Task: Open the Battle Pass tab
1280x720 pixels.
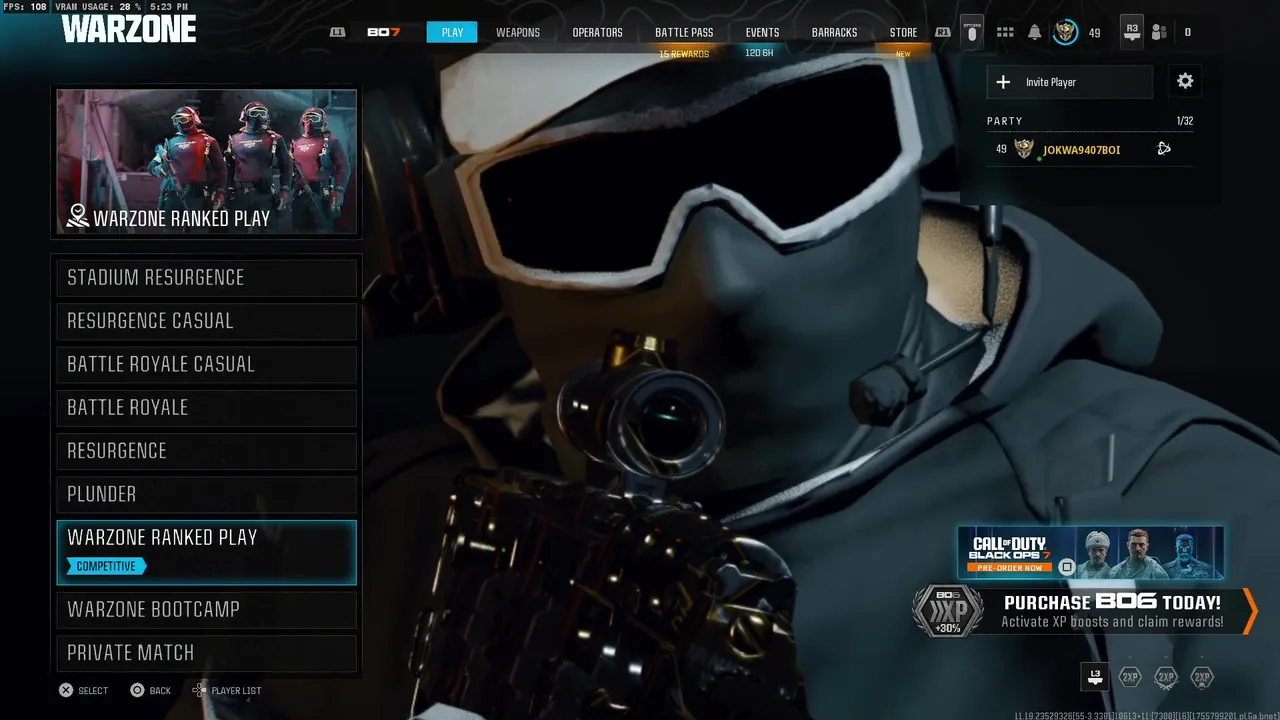Action: 684,32
